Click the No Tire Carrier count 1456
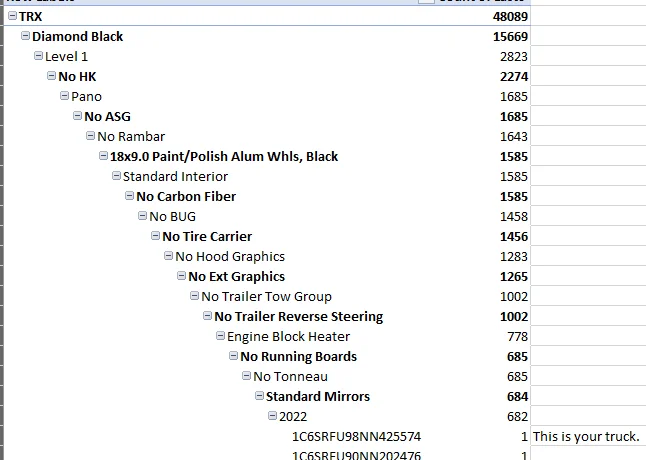646x460 pixels. (514, 236)
